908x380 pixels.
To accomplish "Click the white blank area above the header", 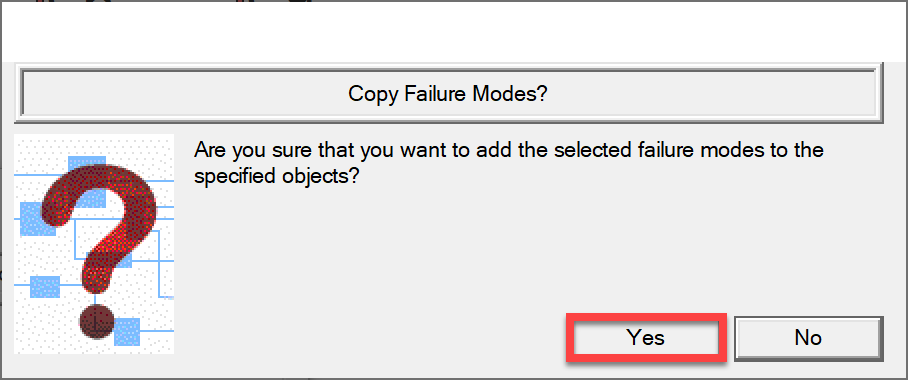I will pyautogui.click(x=453, y=32).
